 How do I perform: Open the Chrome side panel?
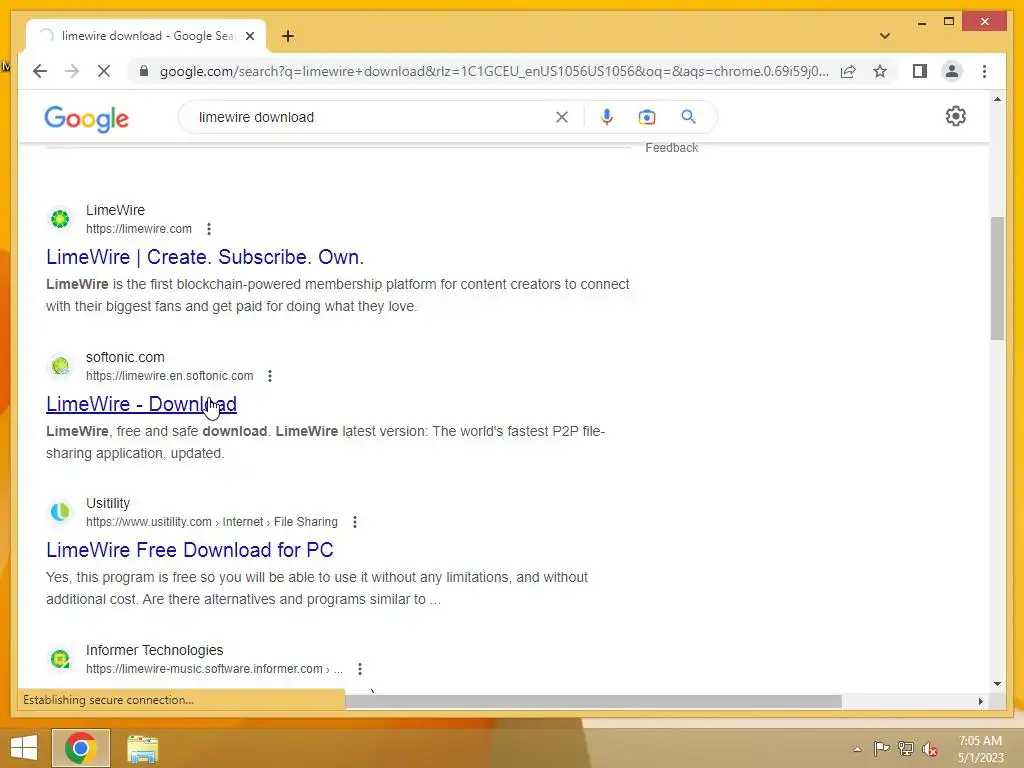click(x=920, y=71)
